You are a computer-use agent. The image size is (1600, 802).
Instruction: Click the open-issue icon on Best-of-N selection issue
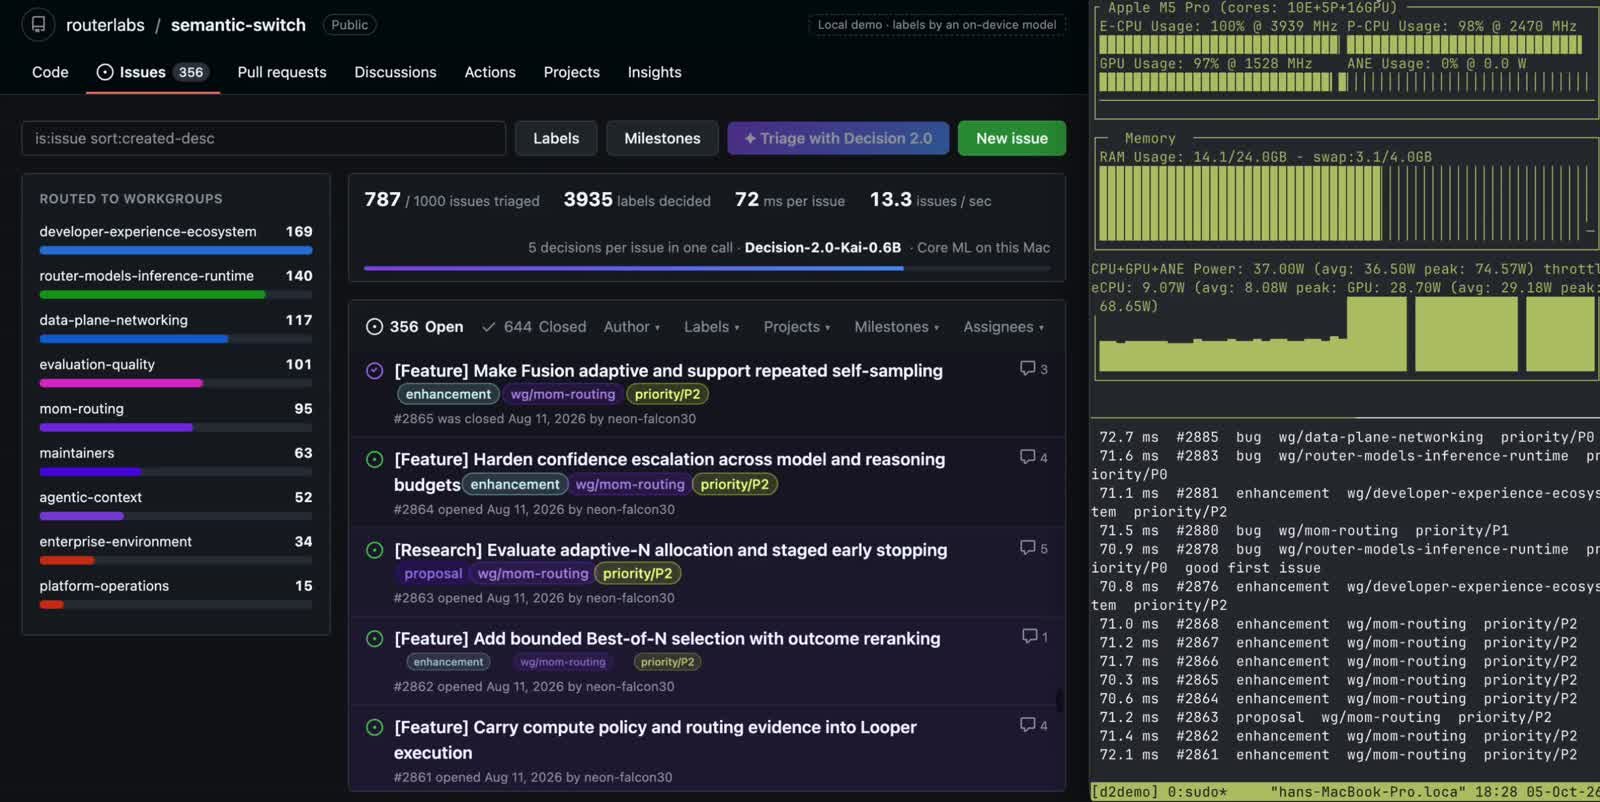tap(375, 639)
